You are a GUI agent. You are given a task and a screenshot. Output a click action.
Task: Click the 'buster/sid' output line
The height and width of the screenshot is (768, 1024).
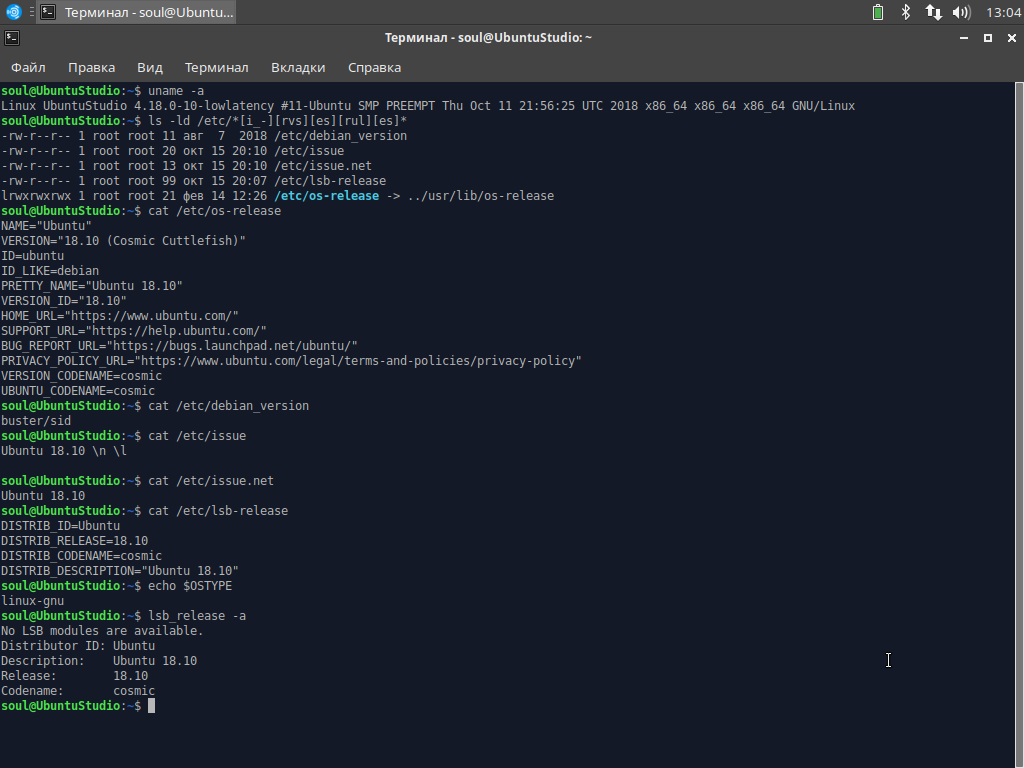[36, 421]
